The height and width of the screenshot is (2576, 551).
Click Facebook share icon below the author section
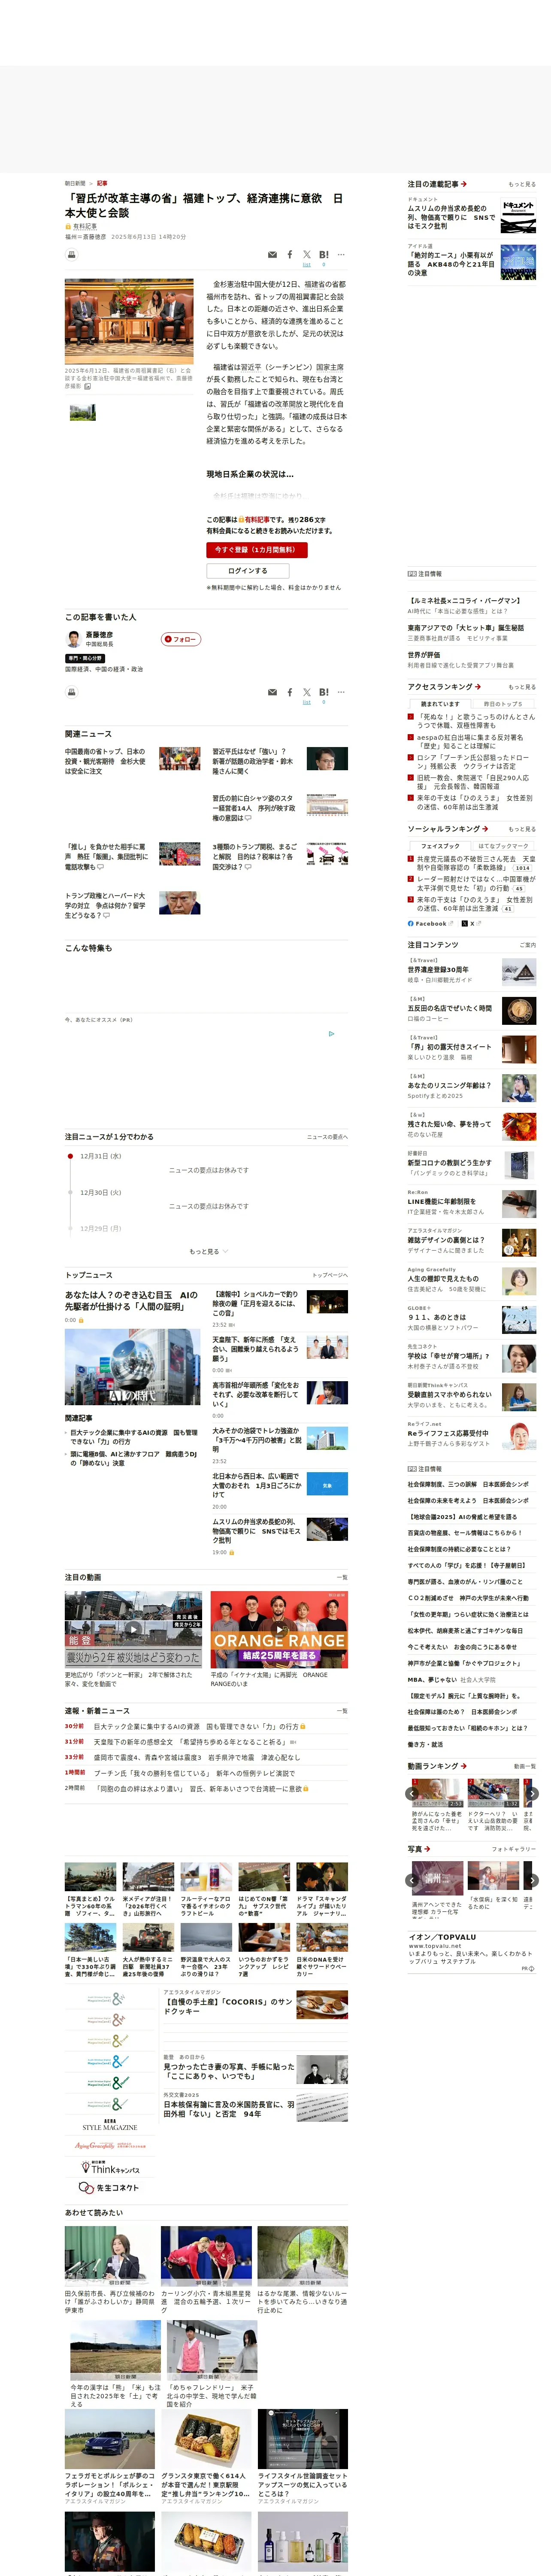(x=290, y=692)
